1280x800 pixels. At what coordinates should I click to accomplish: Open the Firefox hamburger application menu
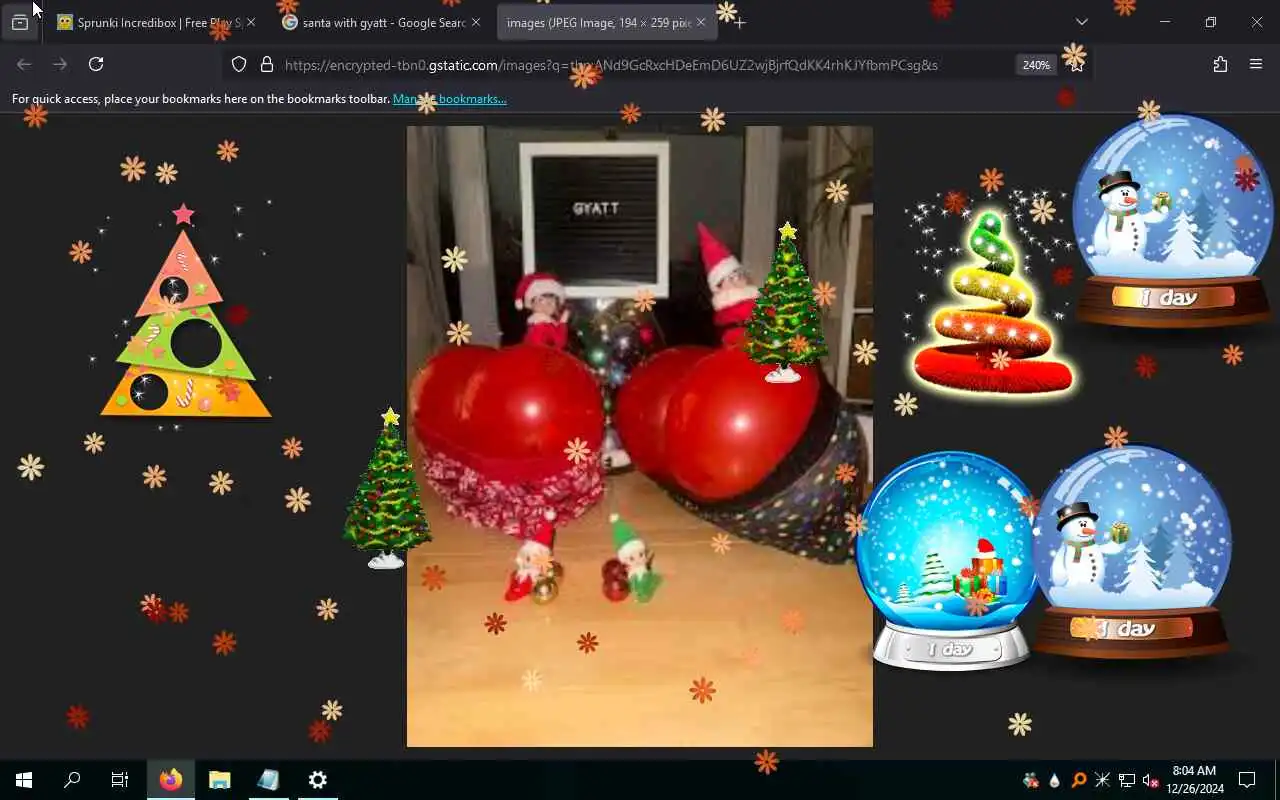coord(1256,64)
